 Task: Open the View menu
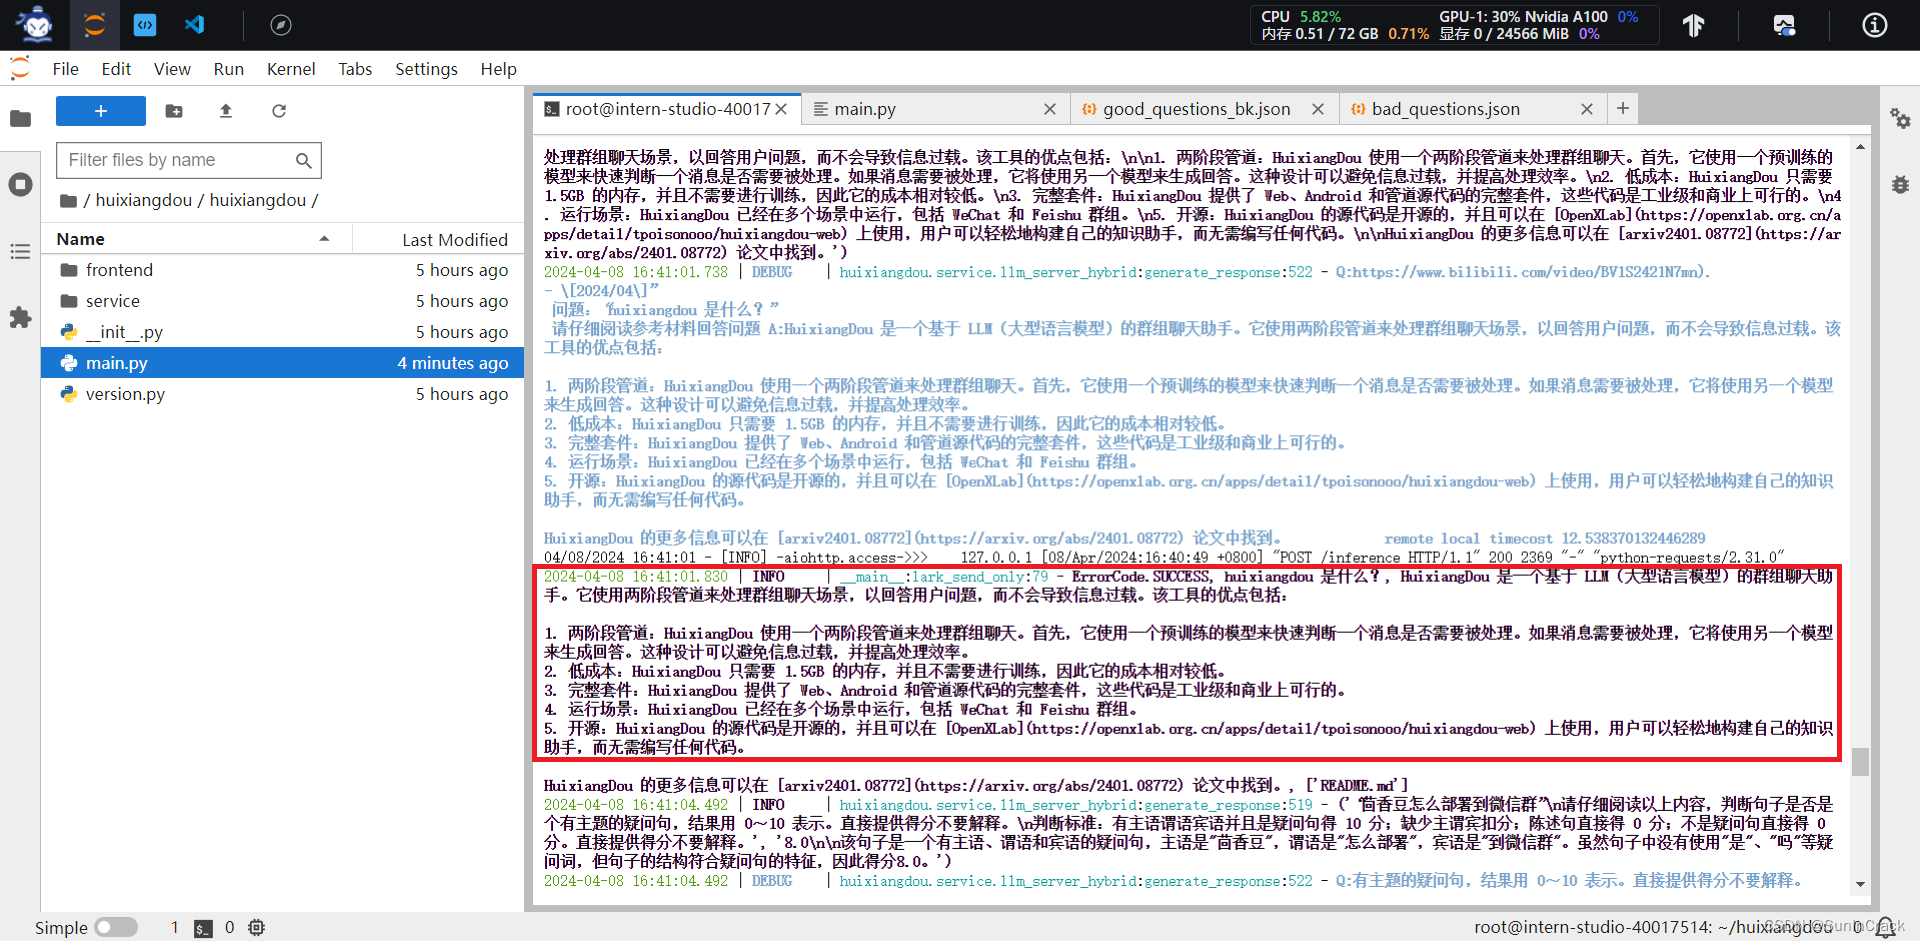172,69
